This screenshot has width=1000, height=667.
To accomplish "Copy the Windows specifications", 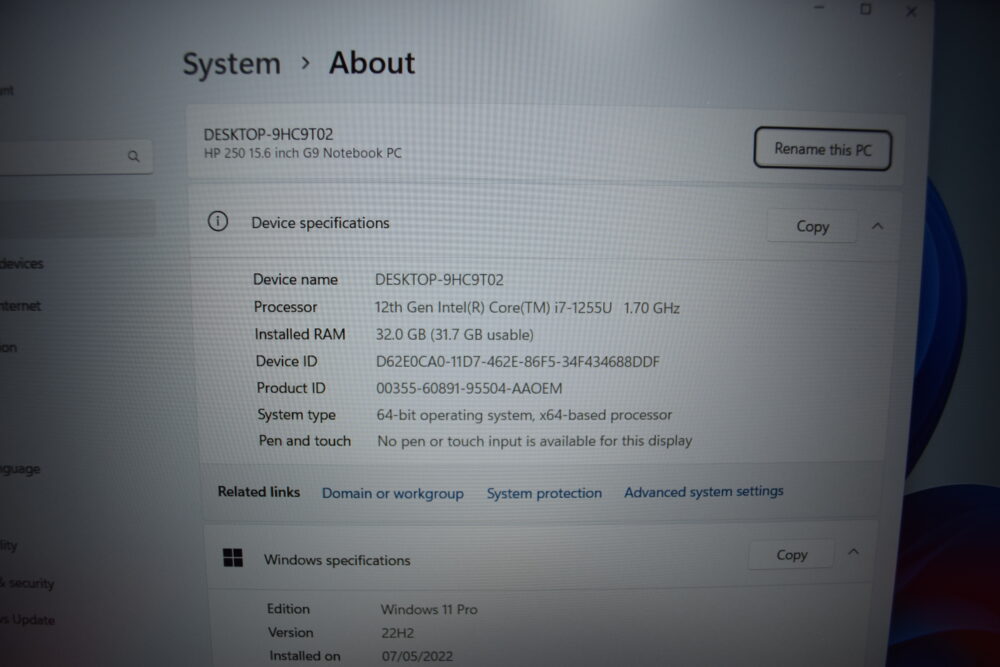I will pos(791,555).
